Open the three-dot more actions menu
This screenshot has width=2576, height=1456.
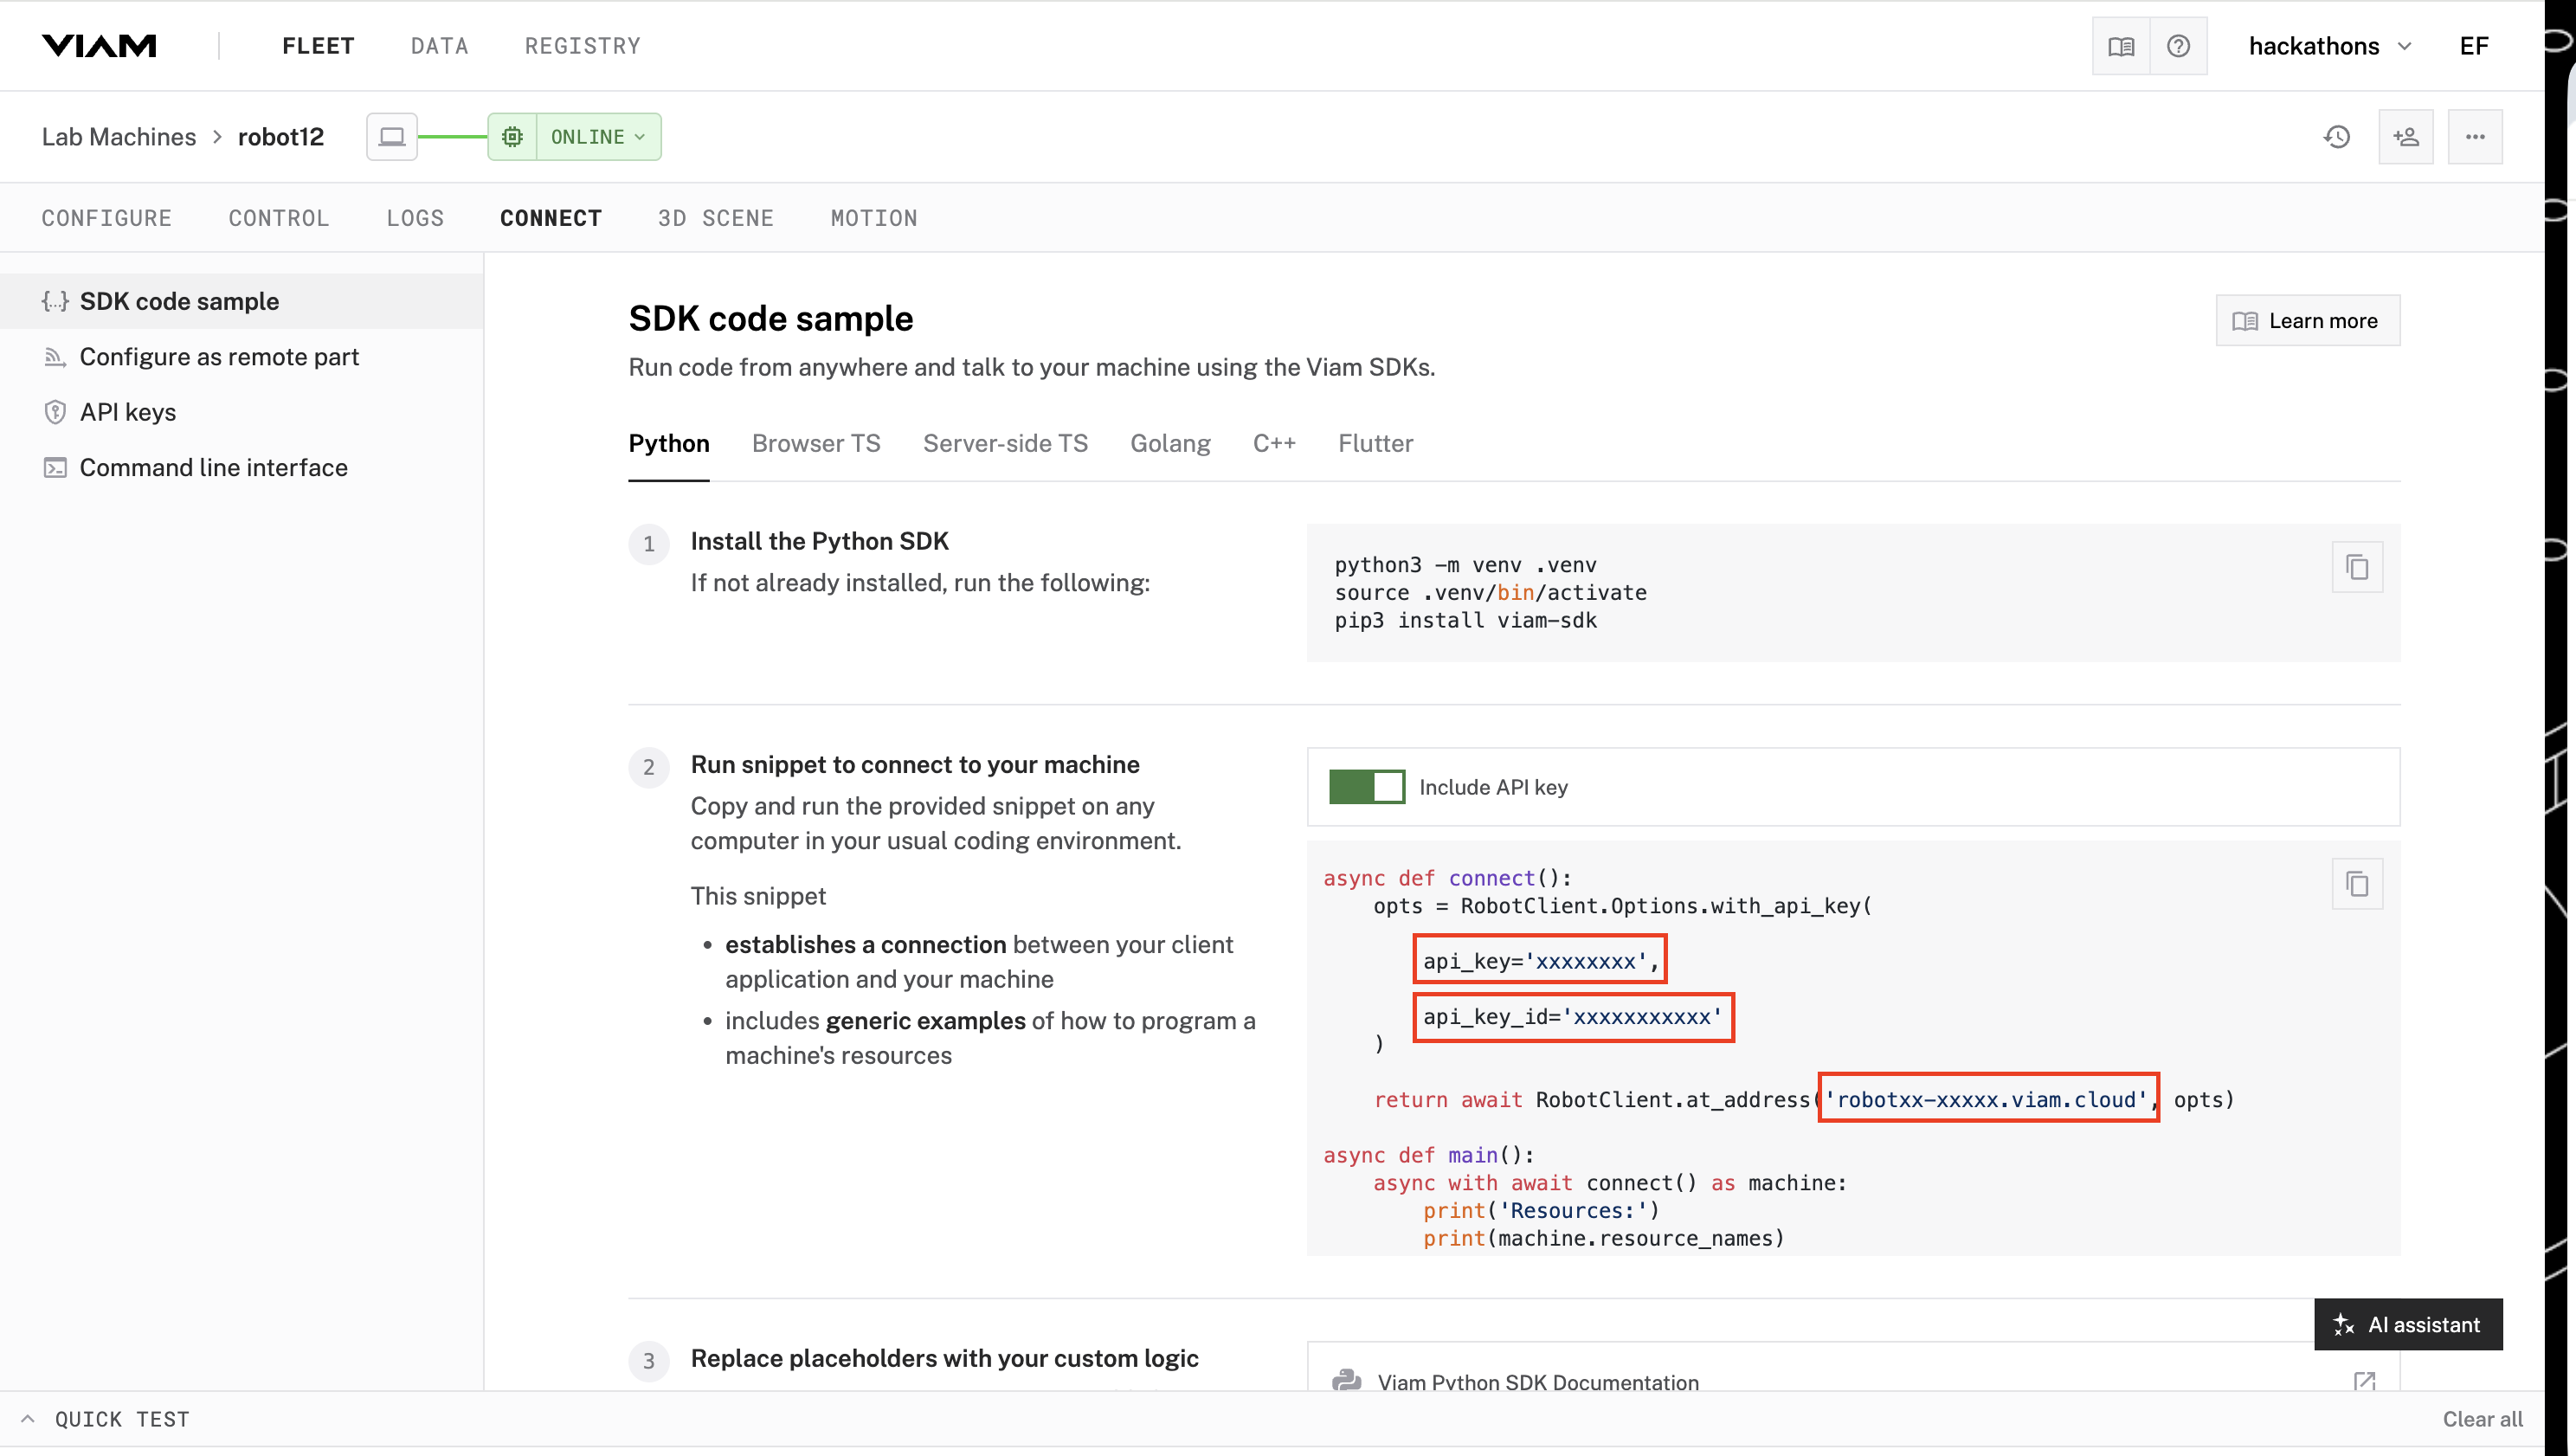pyautogui.click(x=2475, y=137)
